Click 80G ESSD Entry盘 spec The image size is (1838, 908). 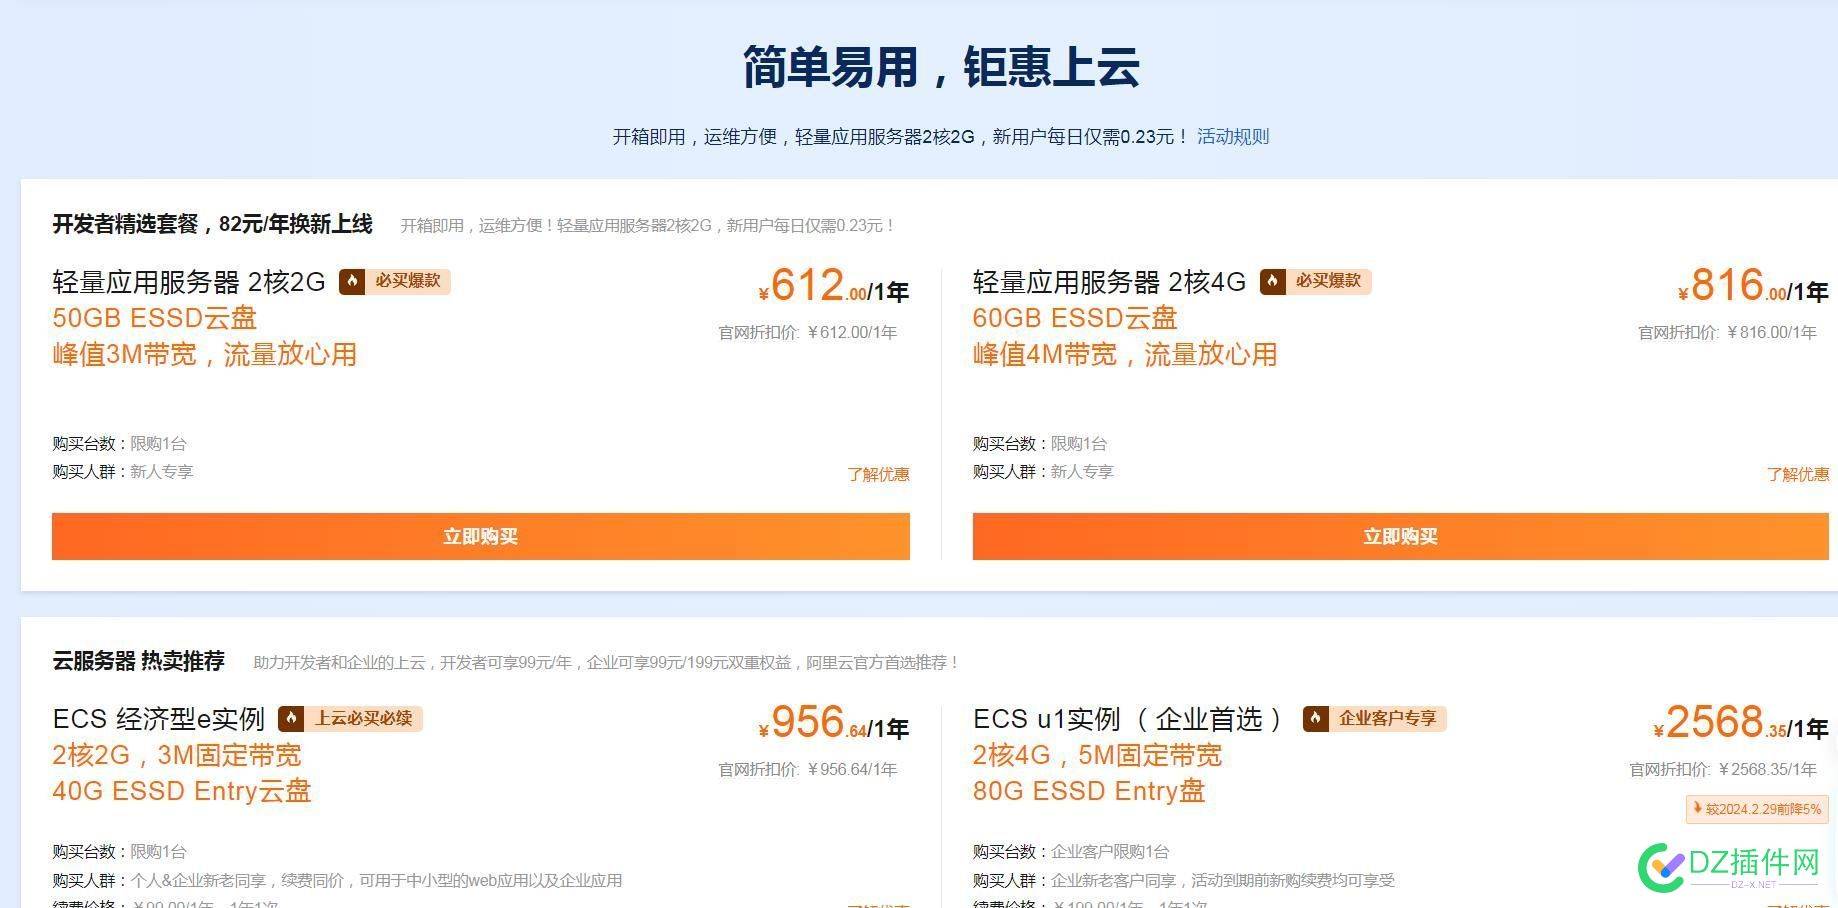(x=1089, y=791)
